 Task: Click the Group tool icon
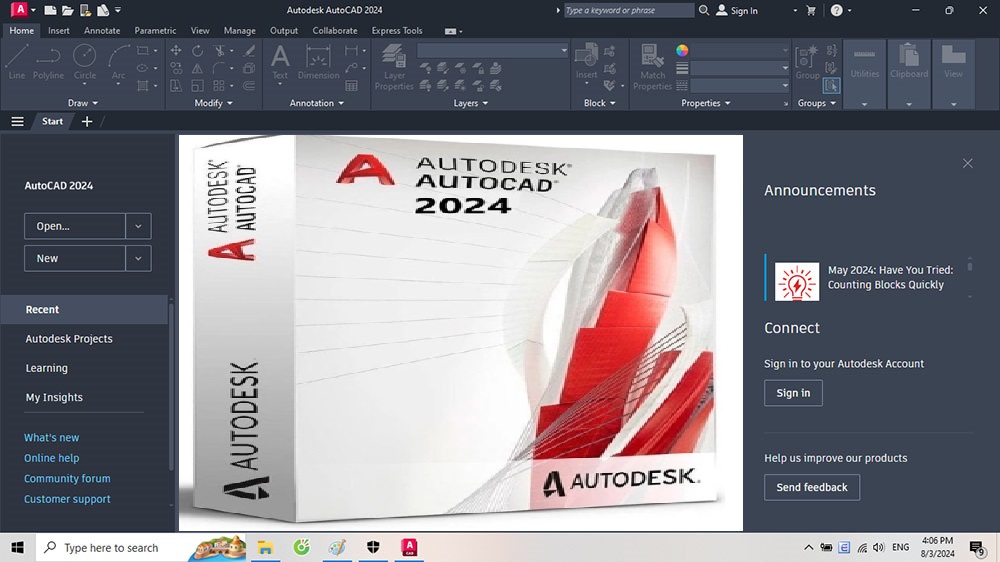807,63
